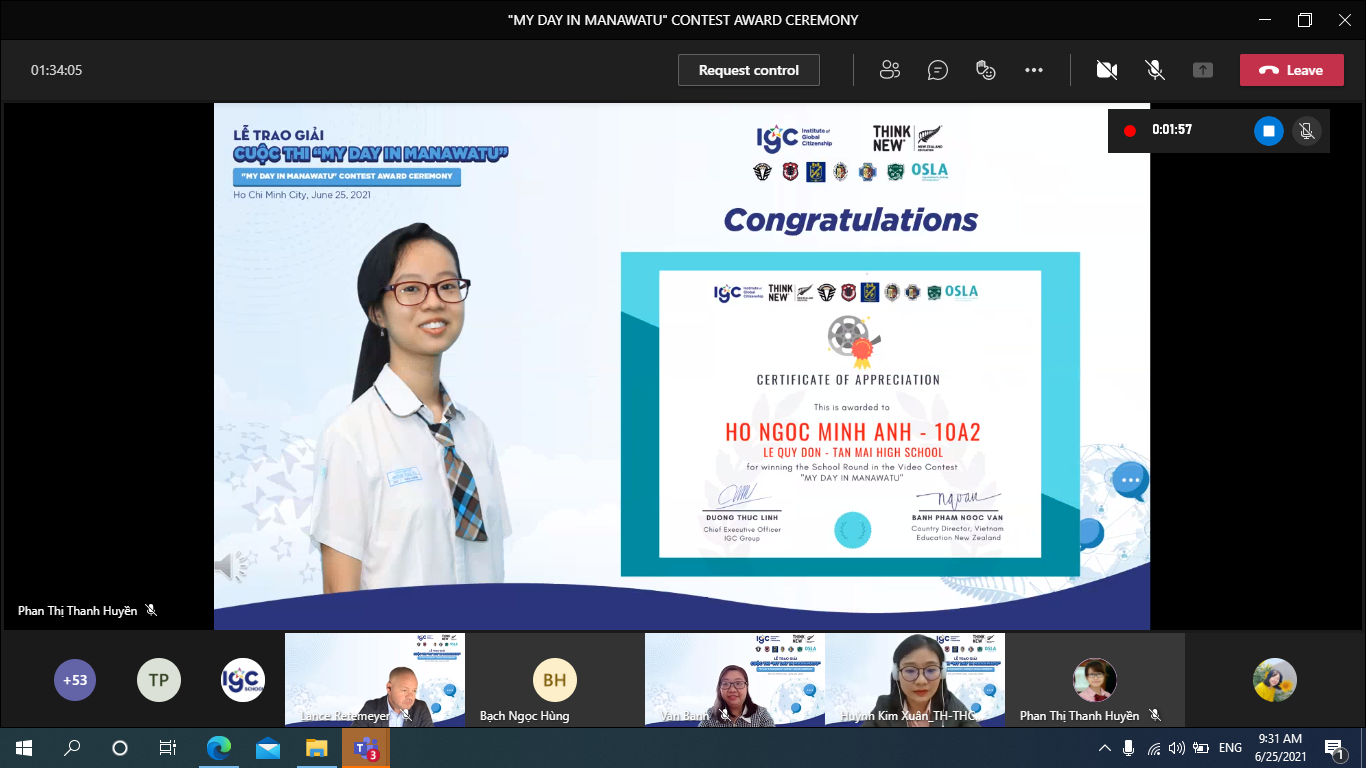
Task: Click the Request control button
Action: 748,70
